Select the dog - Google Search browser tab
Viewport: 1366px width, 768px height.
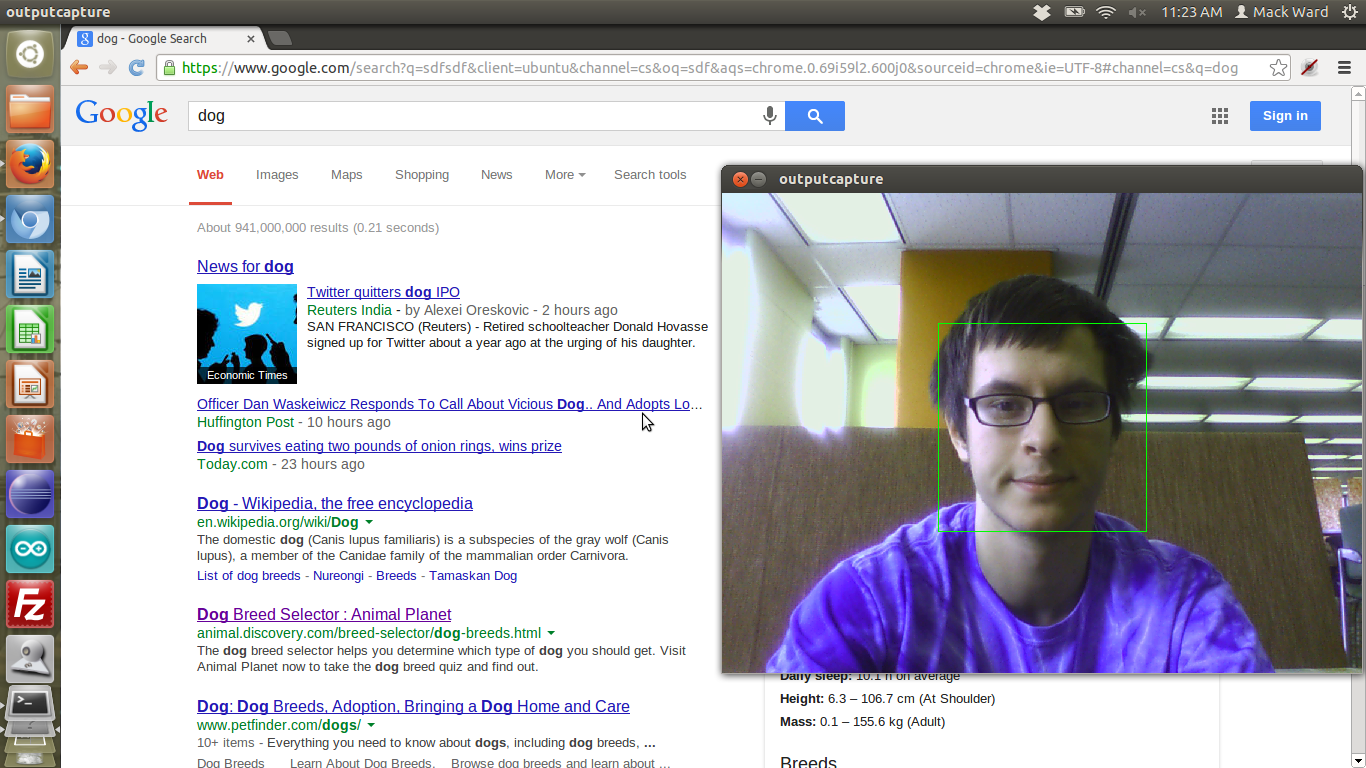tap(166, 38)
